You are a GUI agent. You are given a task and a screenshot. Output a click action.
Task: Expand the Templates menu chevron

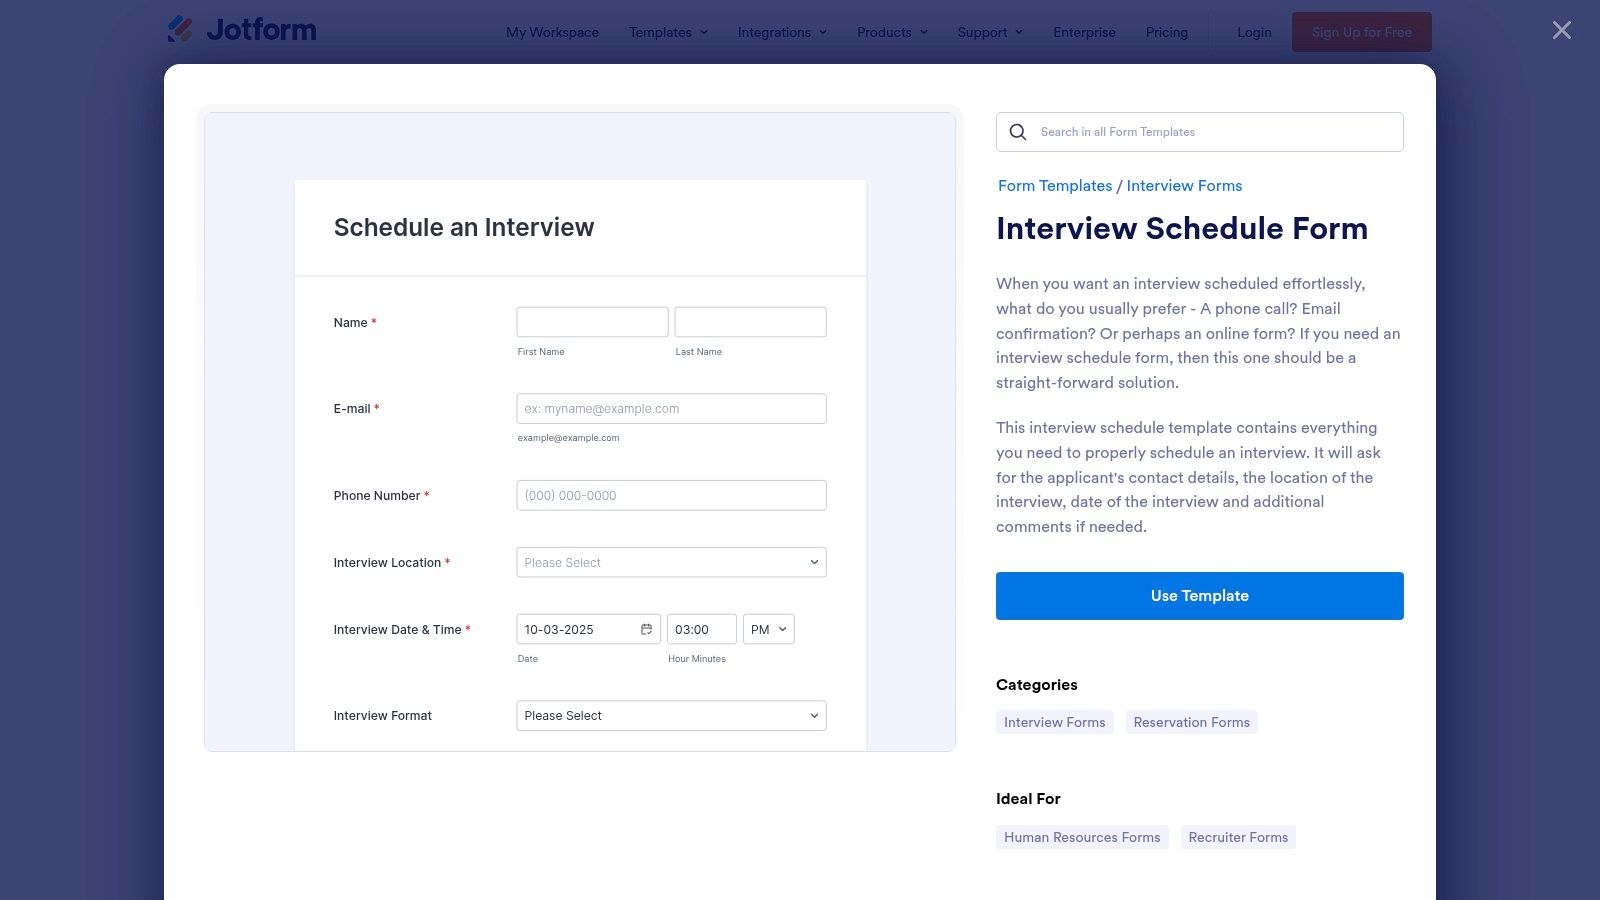click(704, 32)
